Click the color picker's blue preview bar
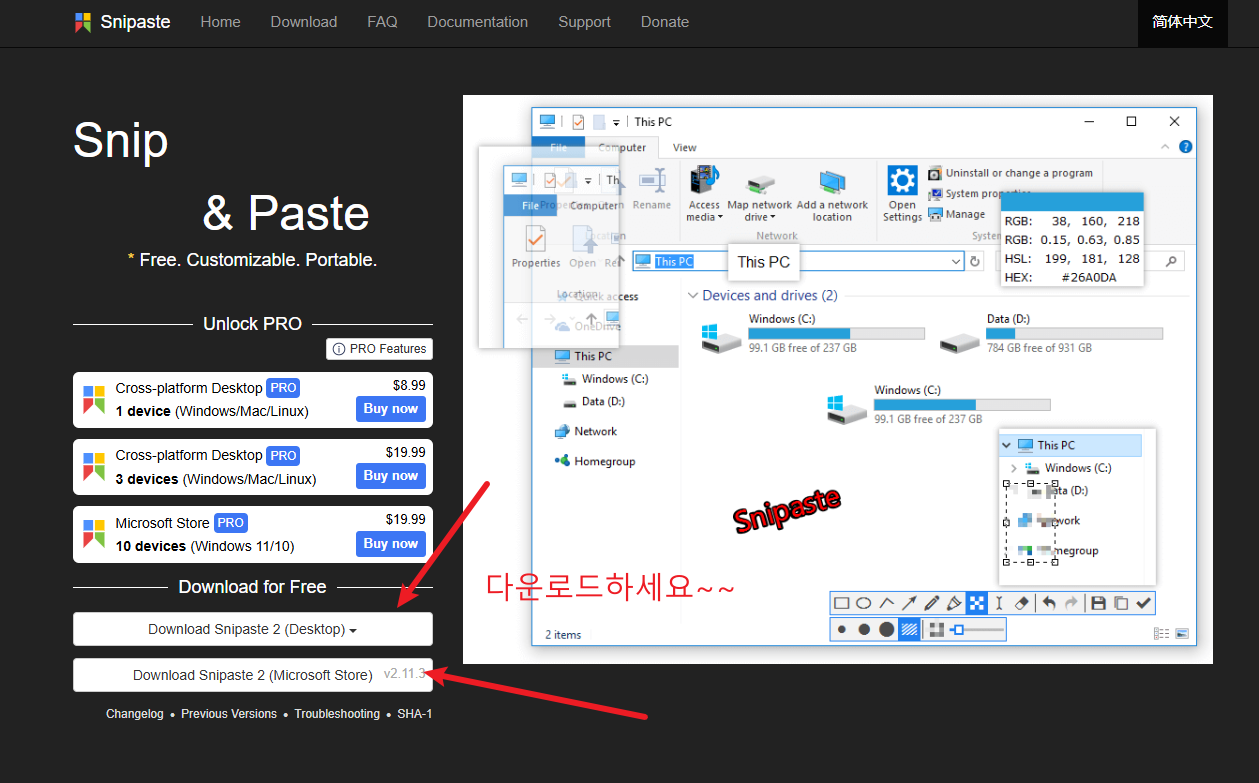Screen dimensions: 1259x783 1071,201
